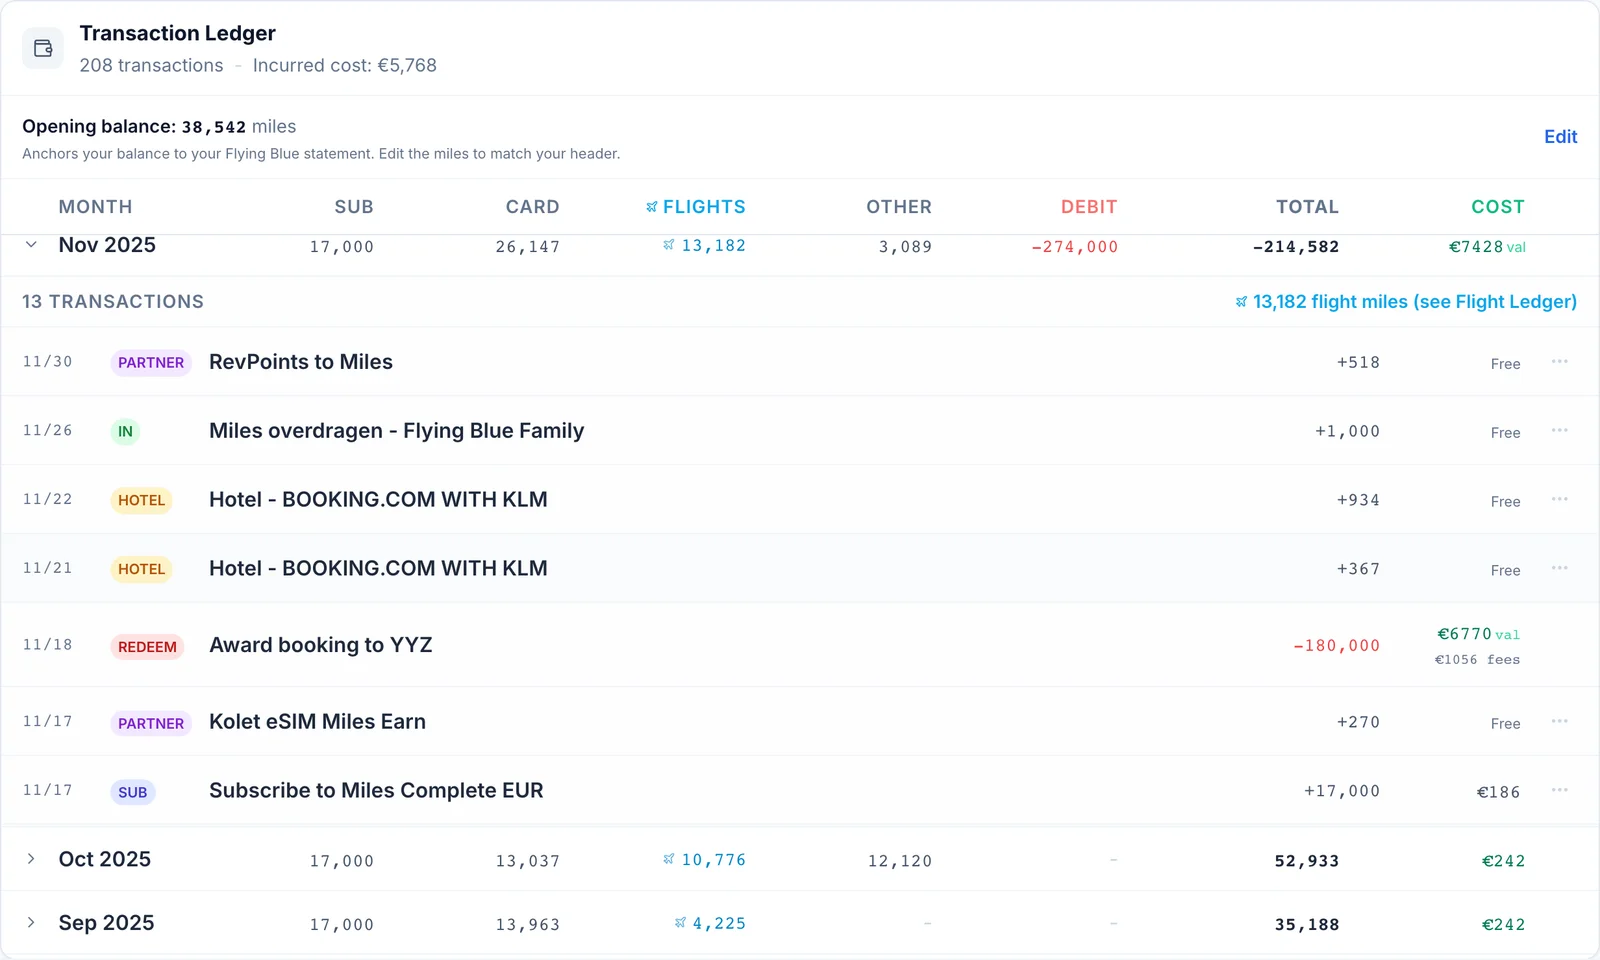Select Subscribe to Miles Complete EUR transaction
The height and width of the screenshot is (960, 1600).
click(x=800, y=791)
